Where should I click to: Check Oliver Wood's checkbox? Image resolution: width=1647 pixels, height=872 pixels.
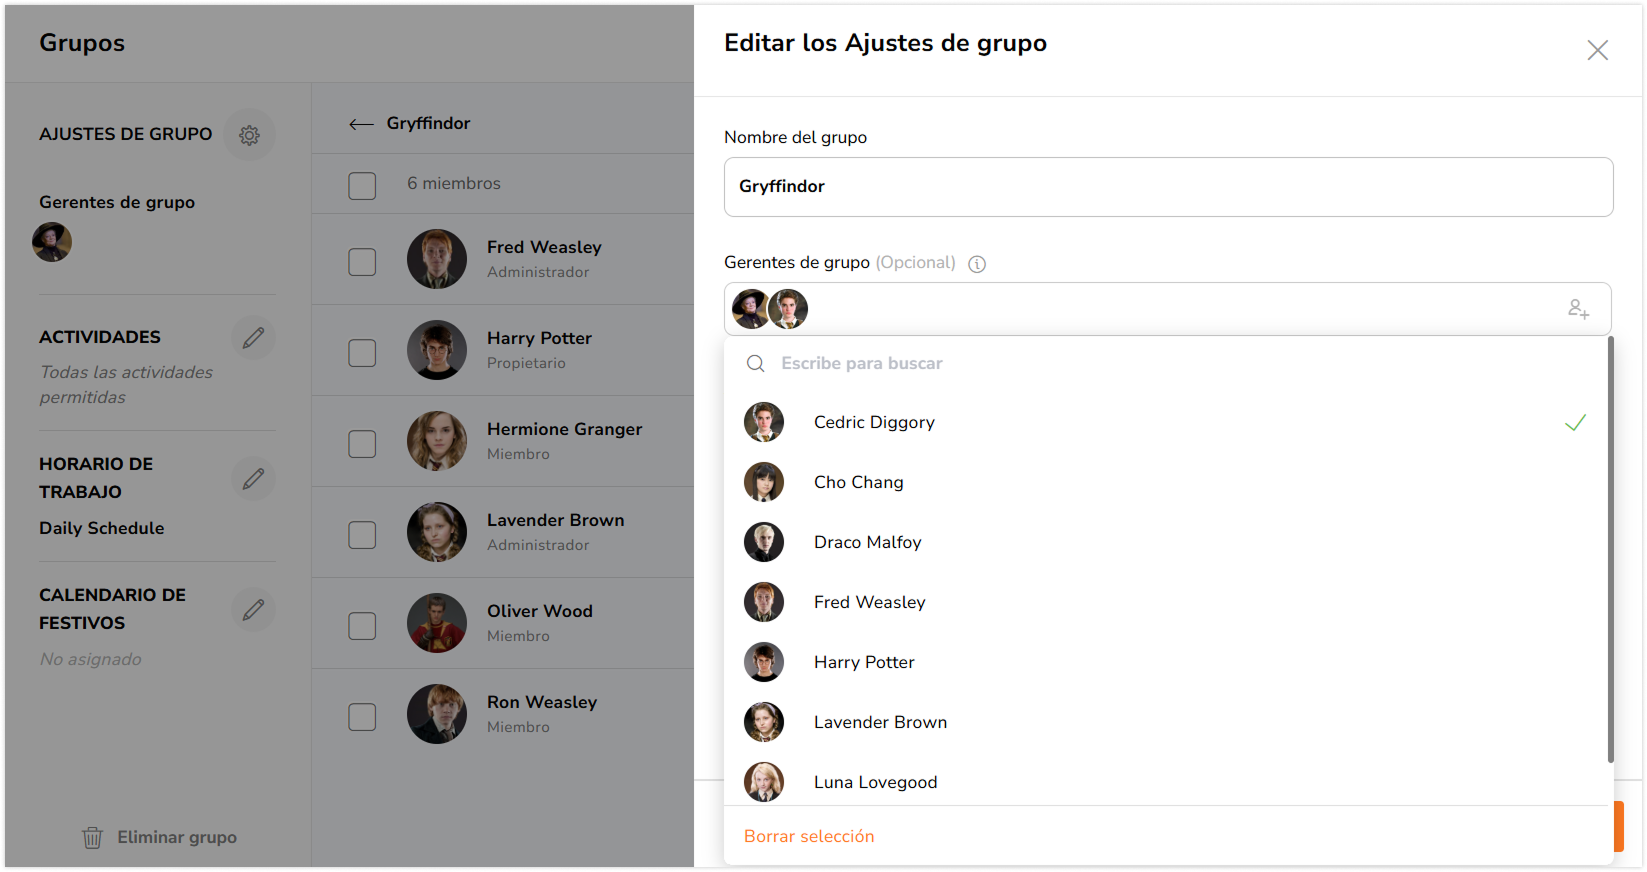[x=362, y=626]
